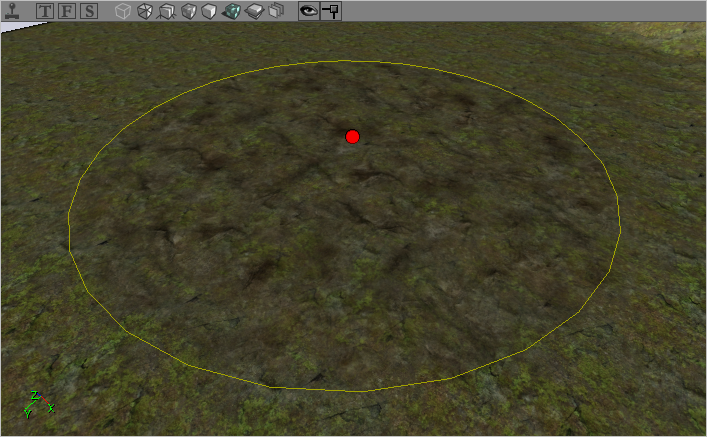Click the yellow brush circle outline
The height and width of the screenshot is (437, 707).
[69, 232]
